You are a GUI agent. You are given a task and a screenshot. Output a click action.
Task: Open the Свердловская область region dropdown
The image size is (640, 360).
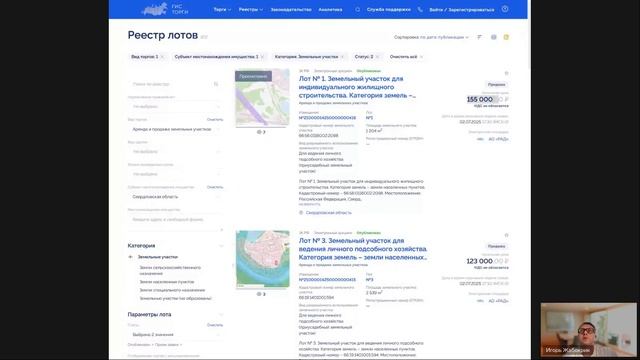[x=176, y=197]
